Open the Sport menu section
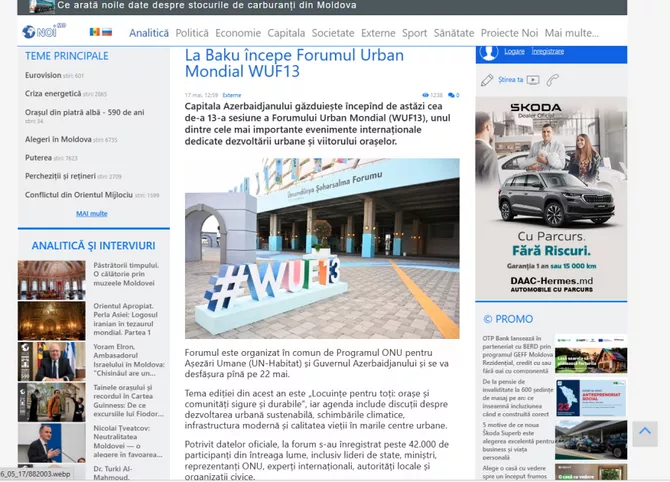Viewport: 670px width, 482px height. (414, 33)
